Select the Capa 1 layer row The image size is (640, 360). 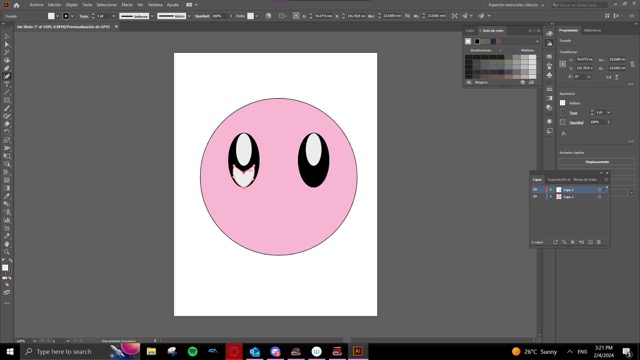click(570, 197)
